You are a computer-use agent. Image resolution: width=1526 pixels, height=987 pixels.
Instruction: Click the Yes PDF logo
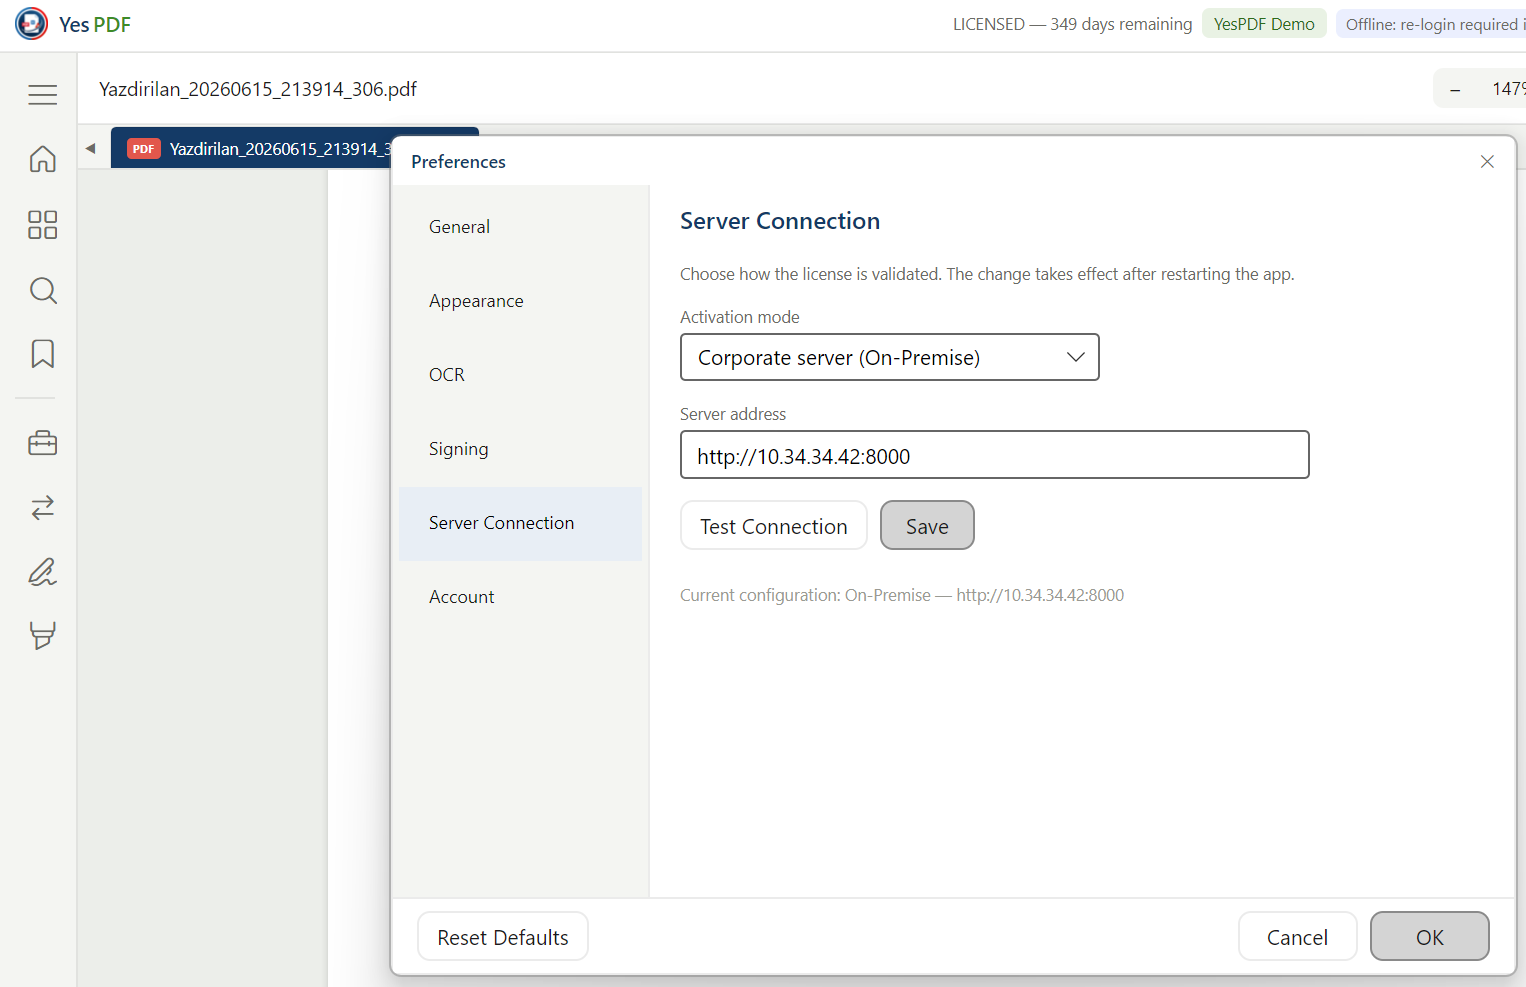[x=31, y=24]
